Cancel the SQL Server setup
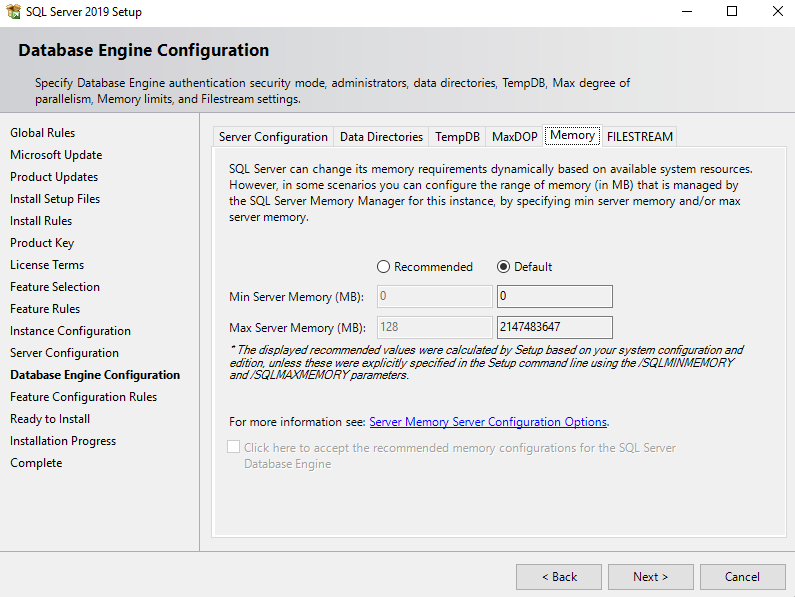Viewport: 795px width, 597px height. pyautogui.click(x=742, y=577)
